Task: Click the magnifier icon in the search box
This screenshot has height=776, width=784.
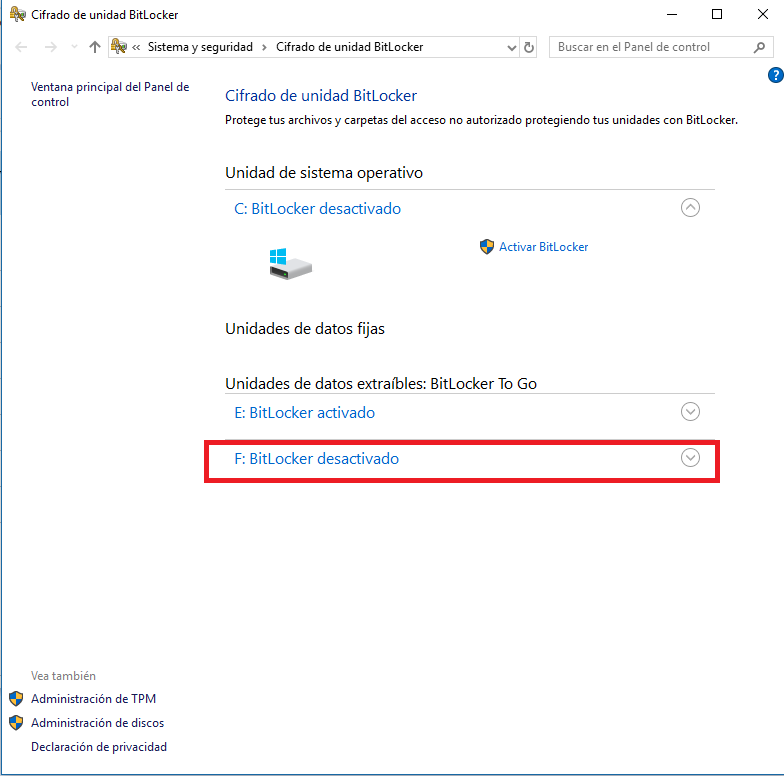Action: click(x=759, y=47)
